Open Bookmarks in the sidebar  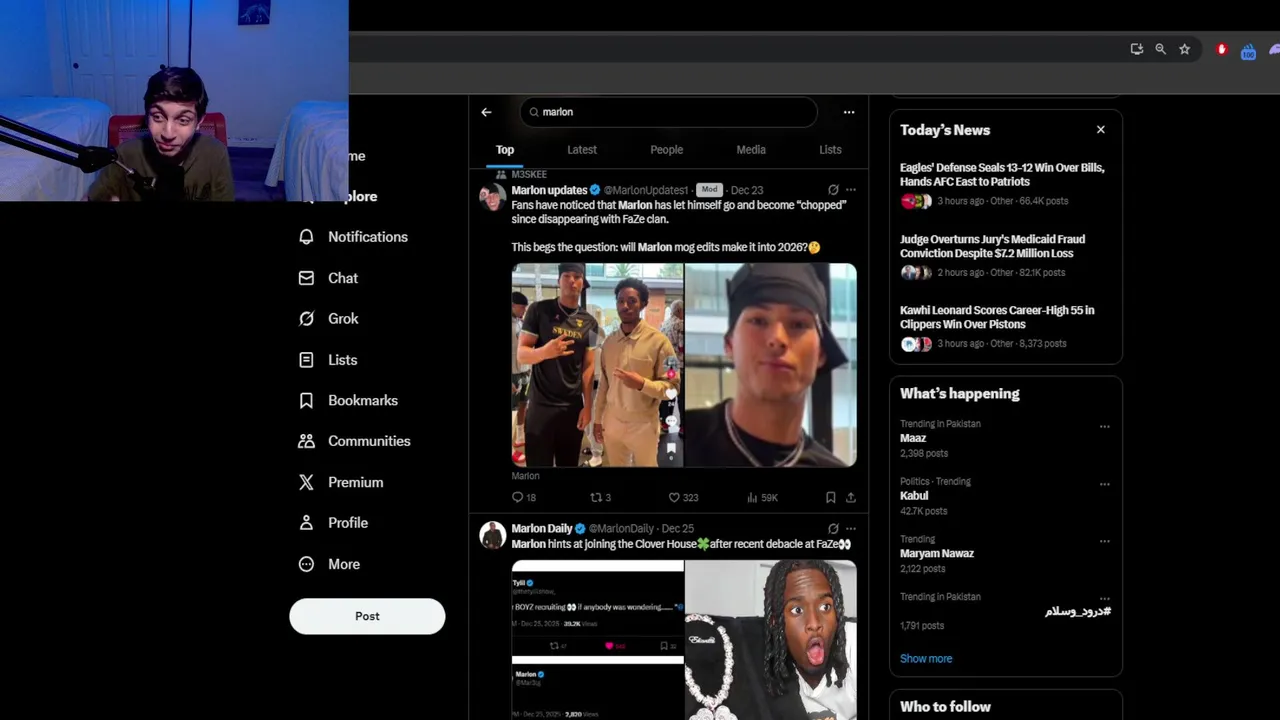coord(348,400)
